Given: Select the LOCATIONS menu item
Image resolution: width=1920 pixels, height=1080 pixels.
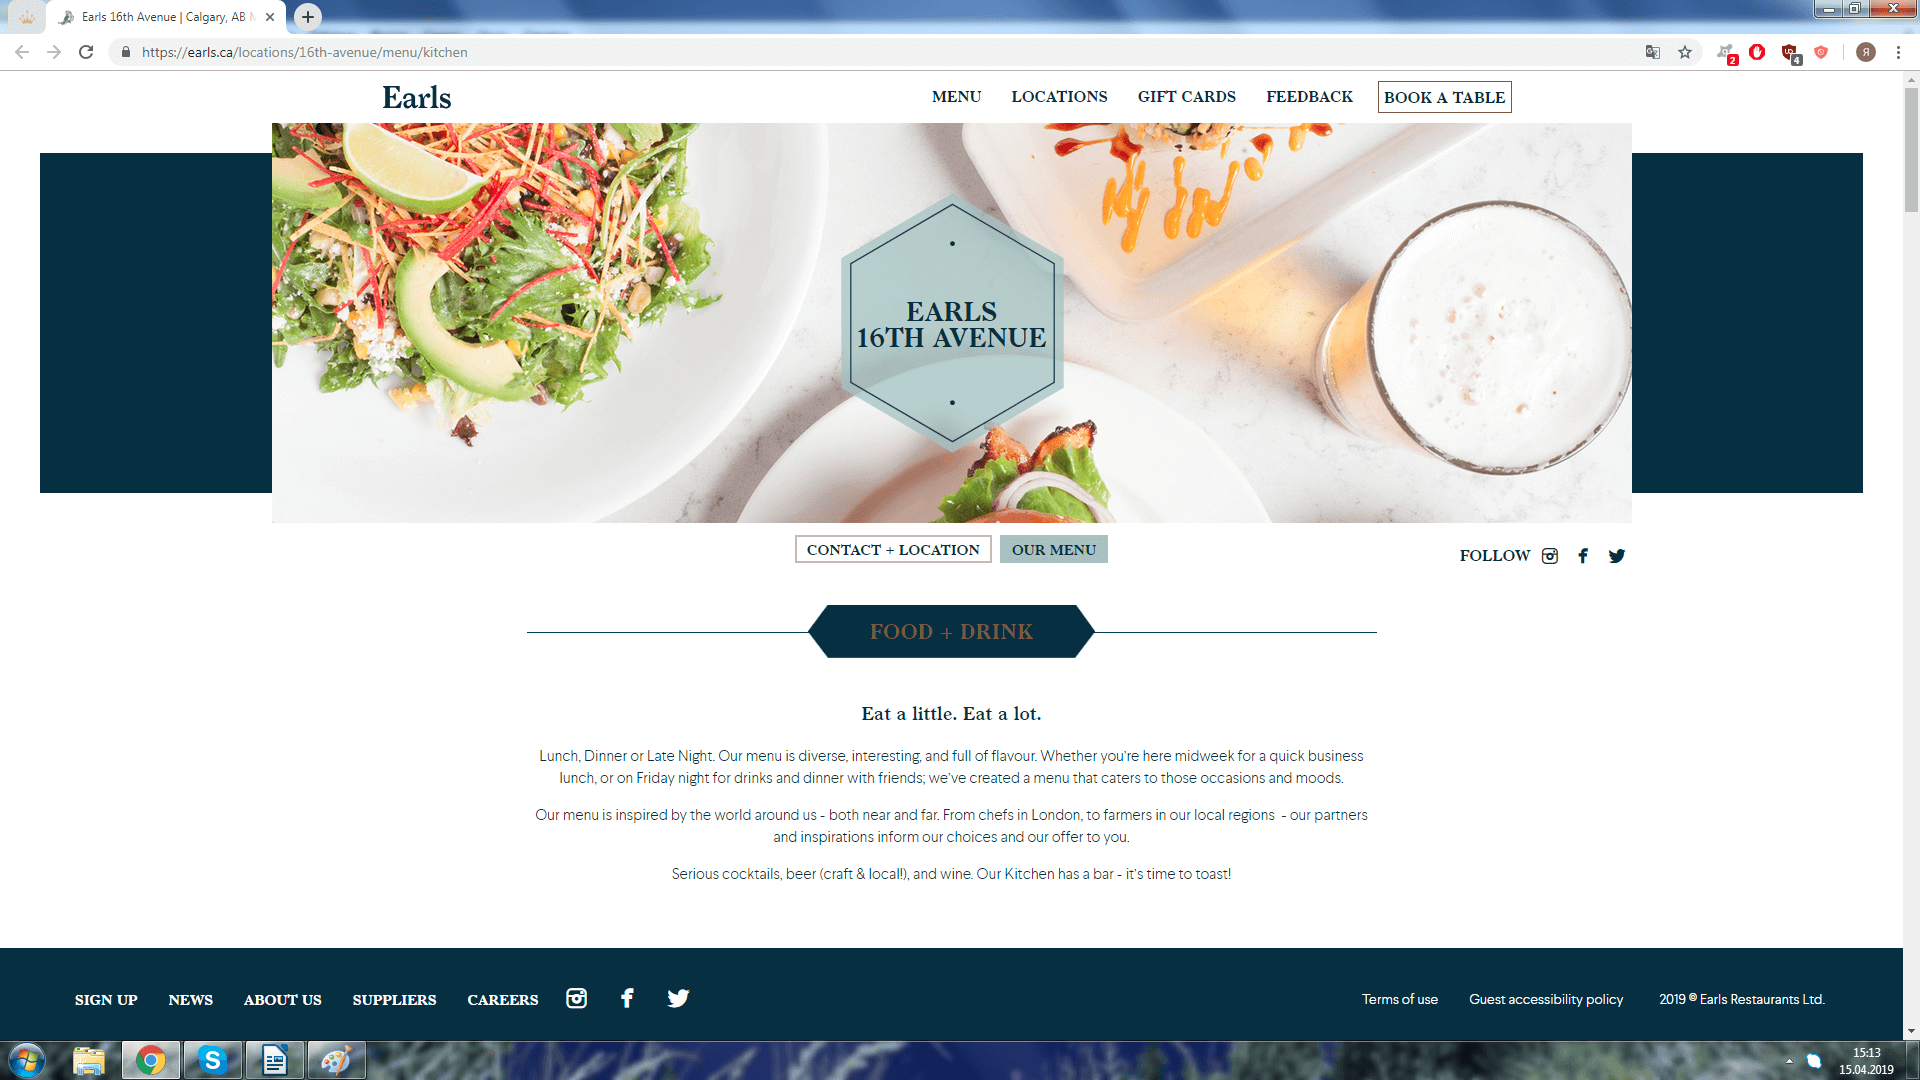Looking at the screenshot, I should point(1059,96).
